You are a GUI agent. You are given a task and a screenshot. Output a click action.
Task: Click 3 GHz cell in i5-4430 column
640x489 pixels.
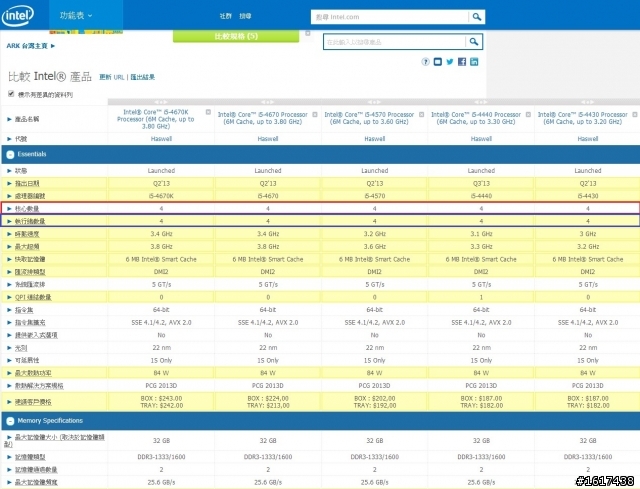pyautogui.click(x=588, y=234)
